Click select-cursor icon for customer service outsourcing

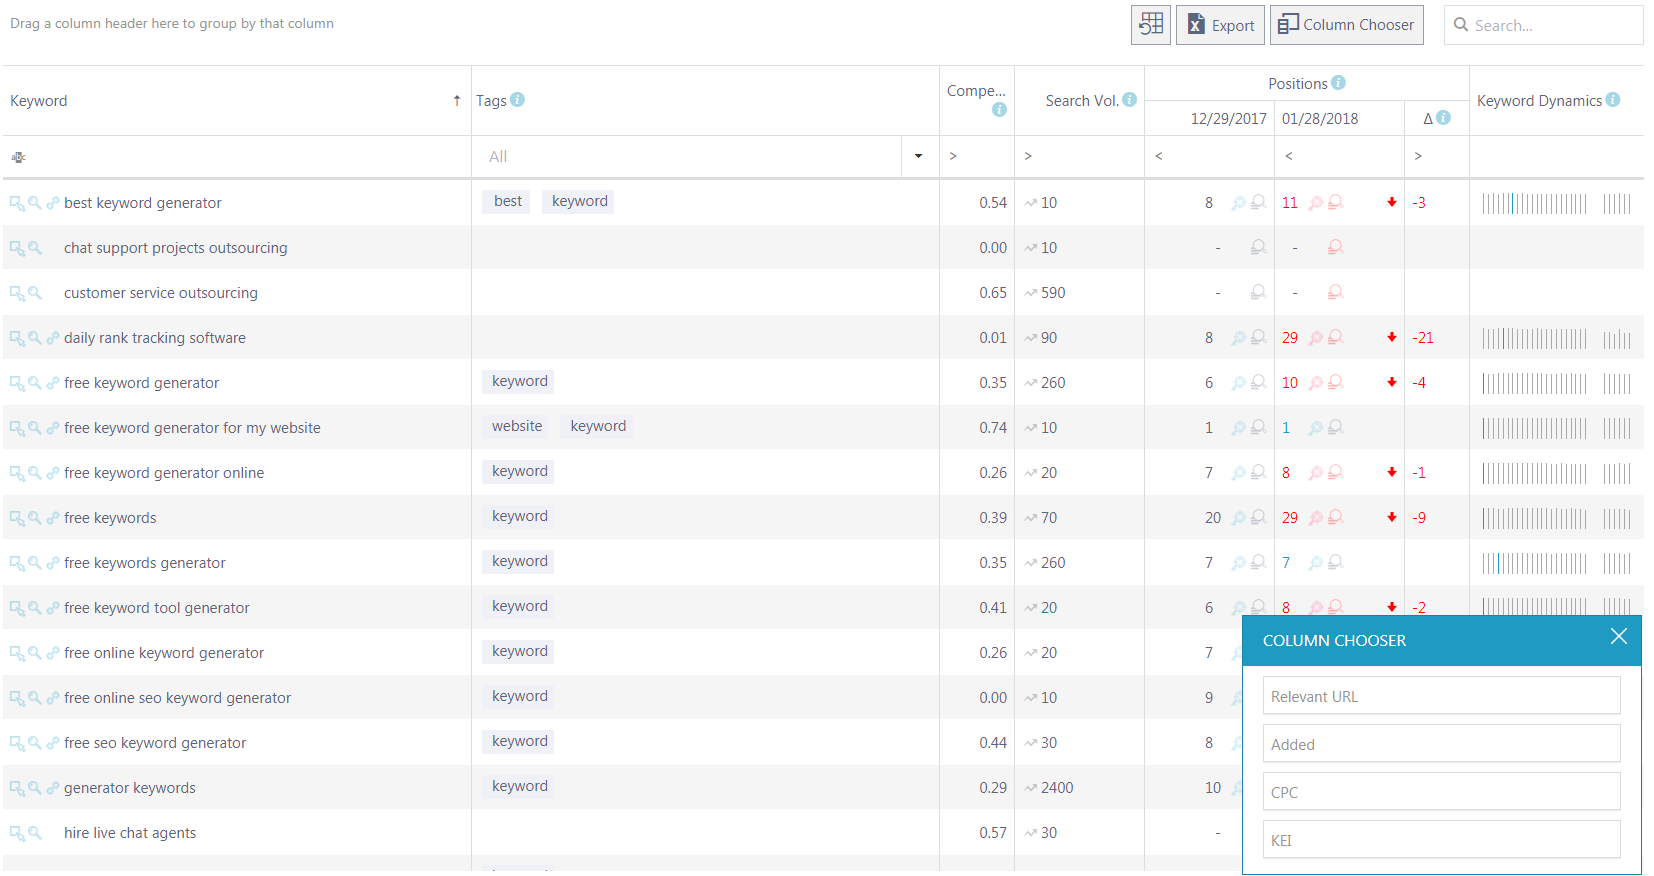(x=17, y=293)
